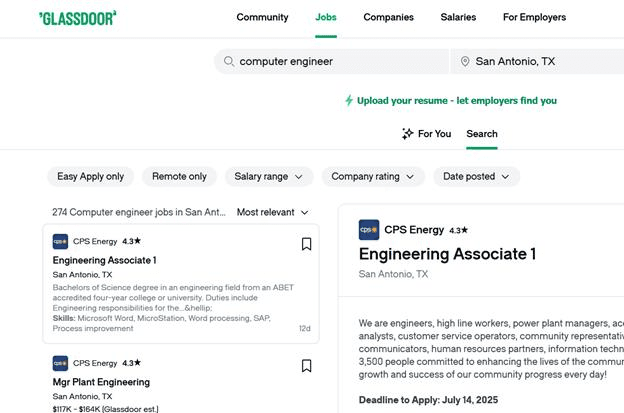Open the Most relevant sort dropdown
Viewport: 624px width, 413px height.
(273, 212)
